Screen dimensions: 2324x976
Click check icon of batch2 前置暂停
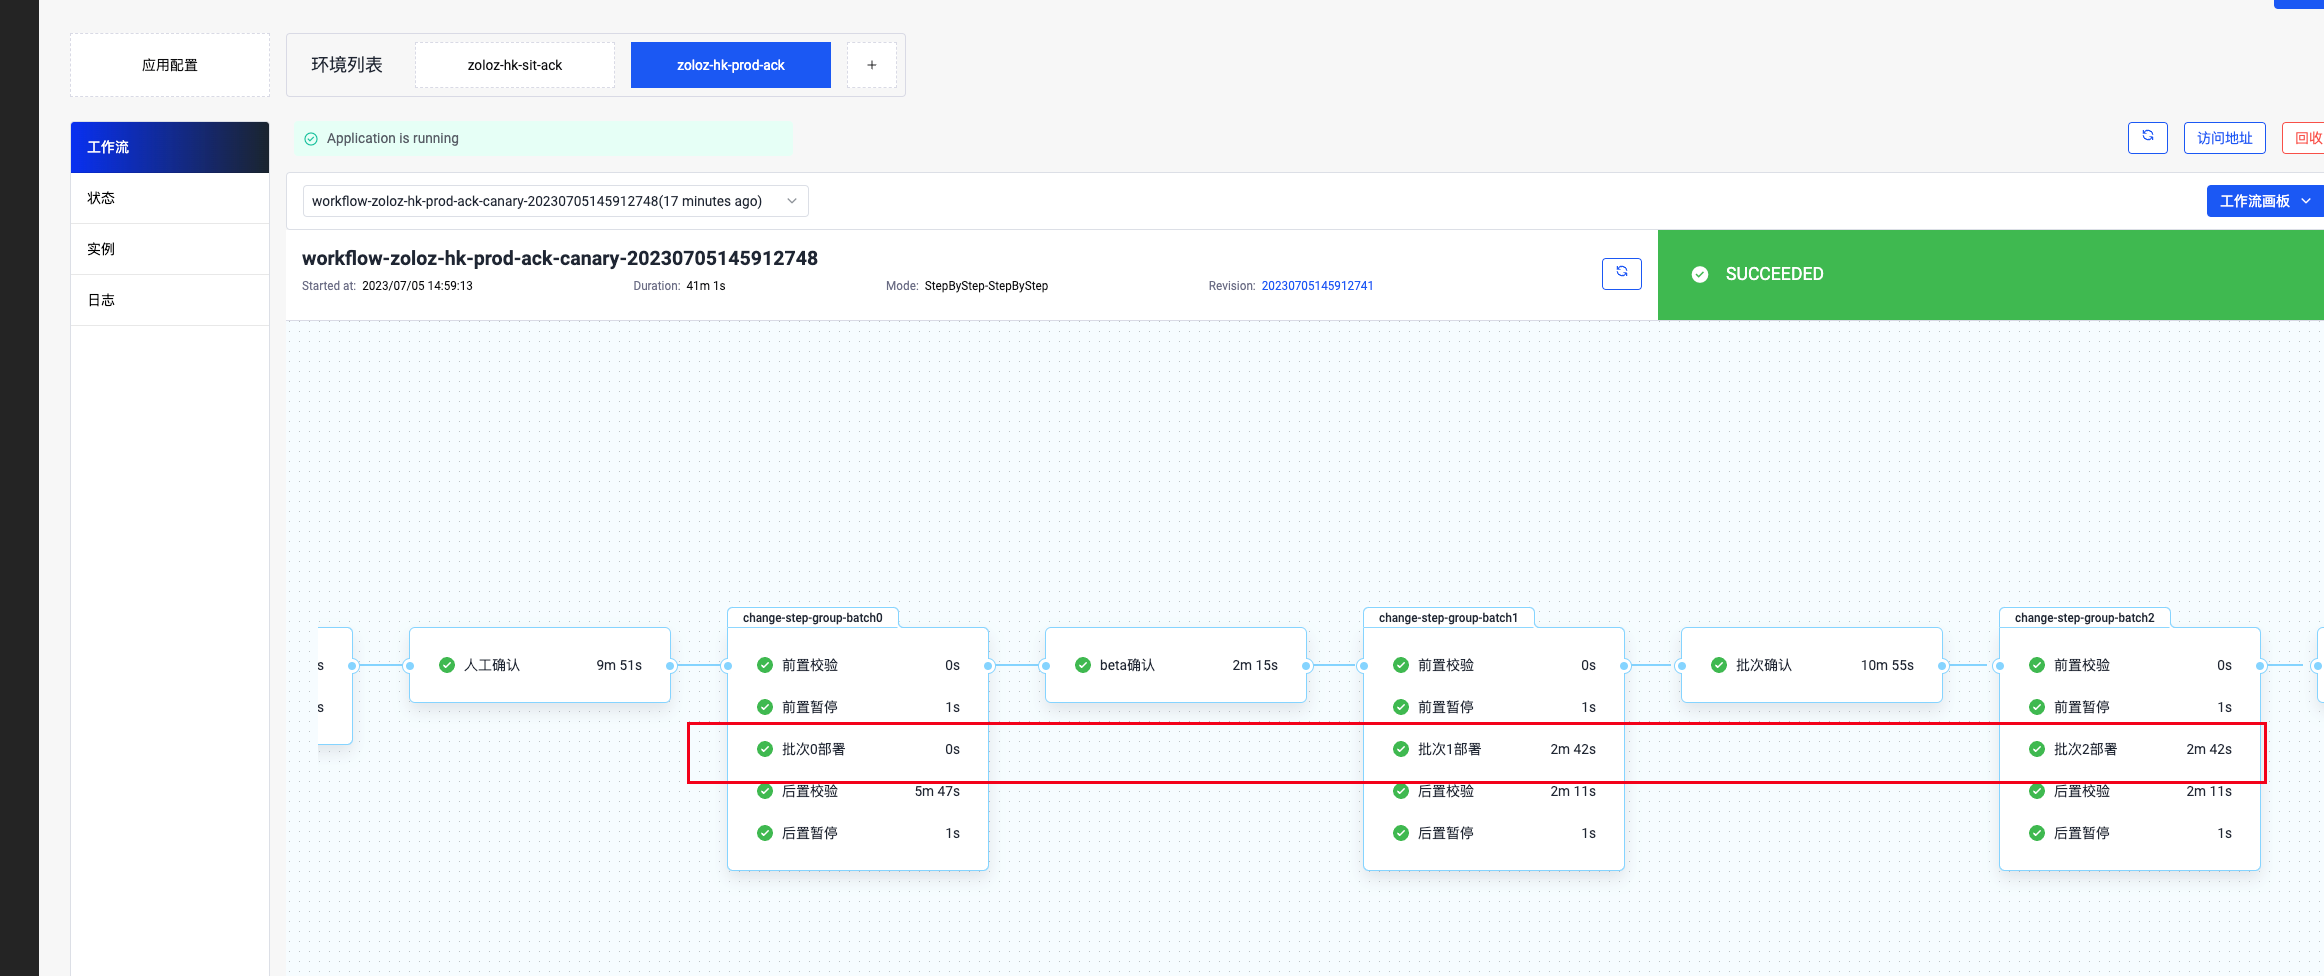pyautogui.click(x=2037, y=707)
